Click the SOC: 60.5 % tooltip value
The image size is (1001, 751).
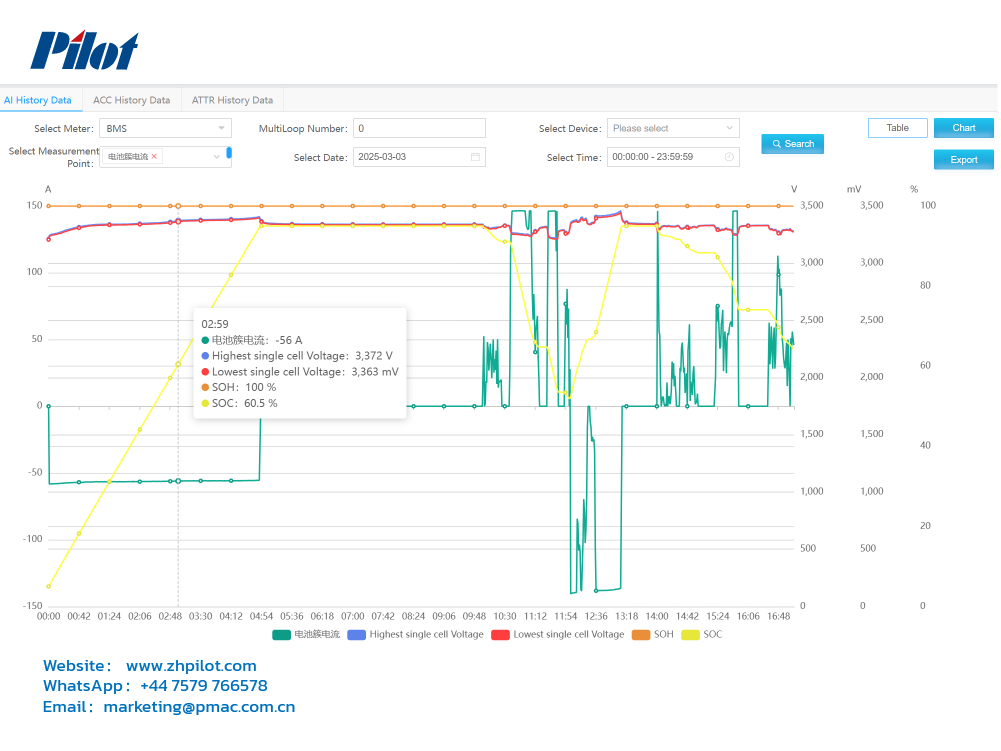[x=239, y=404]
